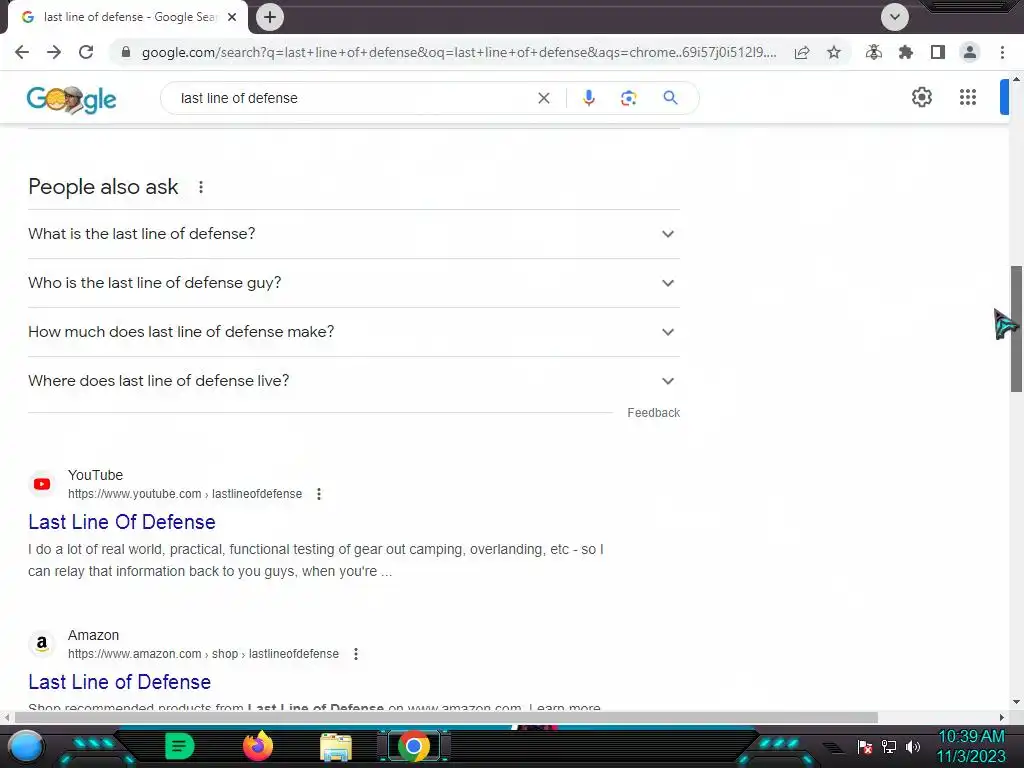
Task: Click the scroll down arrow
Action: [1016, 703]
